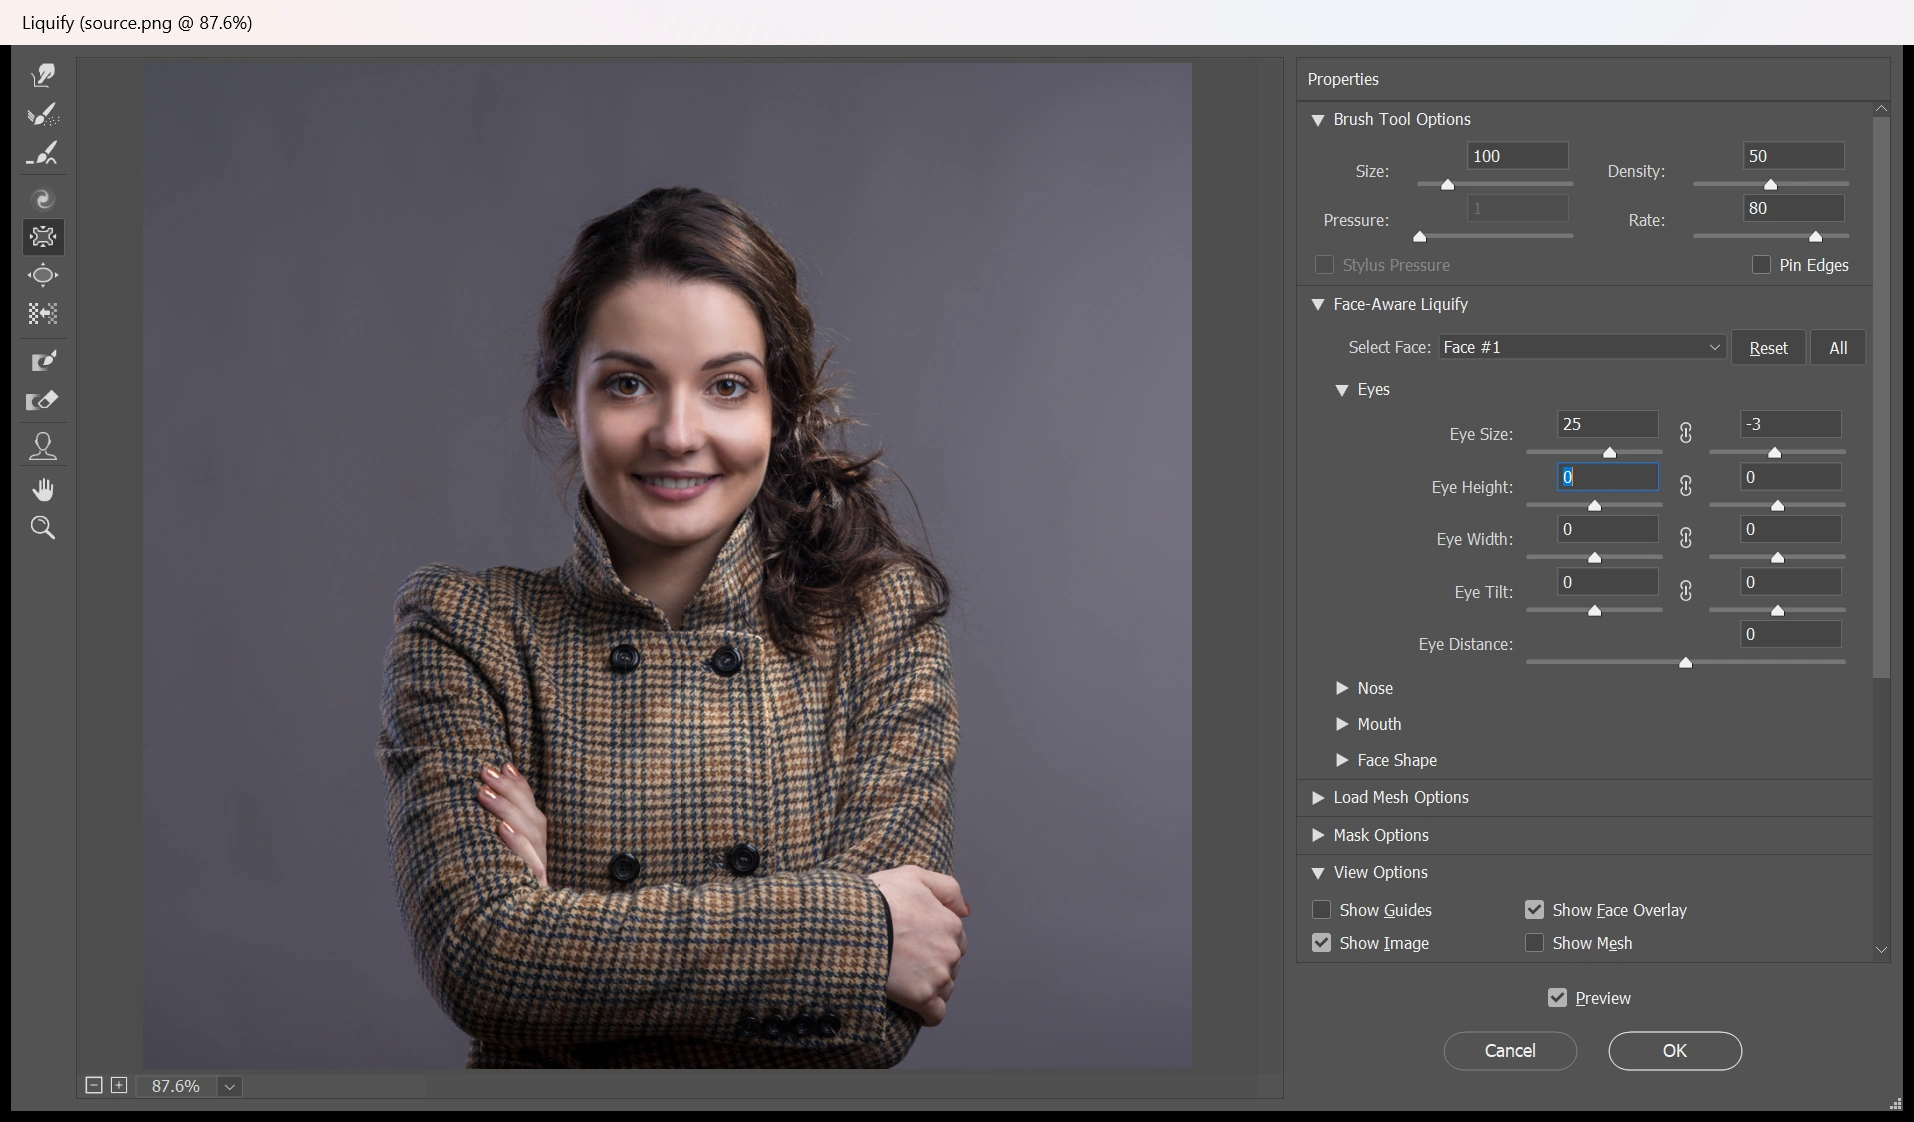Select the Freeze Mask tool
The height and width of the screenshot is (1122, 1914).
[x=43, y=361]
